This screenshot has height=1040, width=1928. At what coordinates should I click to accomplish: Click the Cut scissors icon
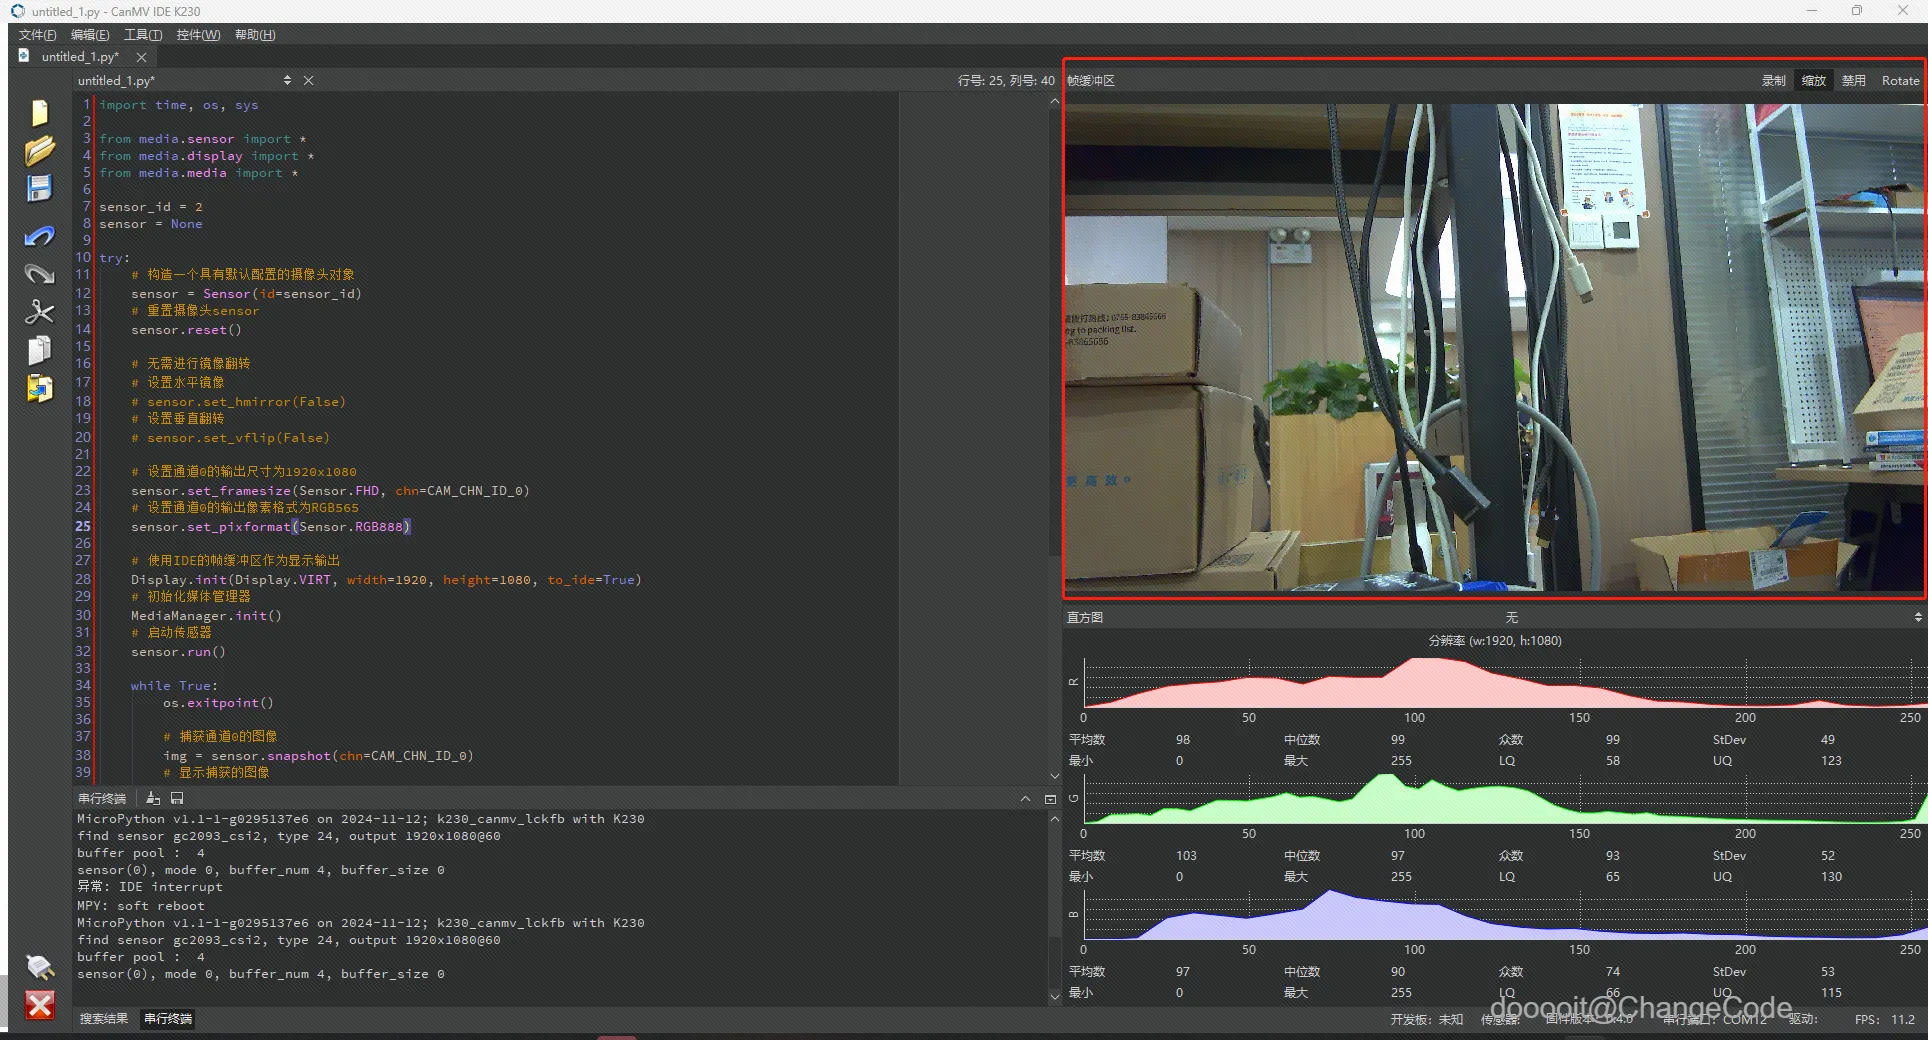(x=39, y=312)
